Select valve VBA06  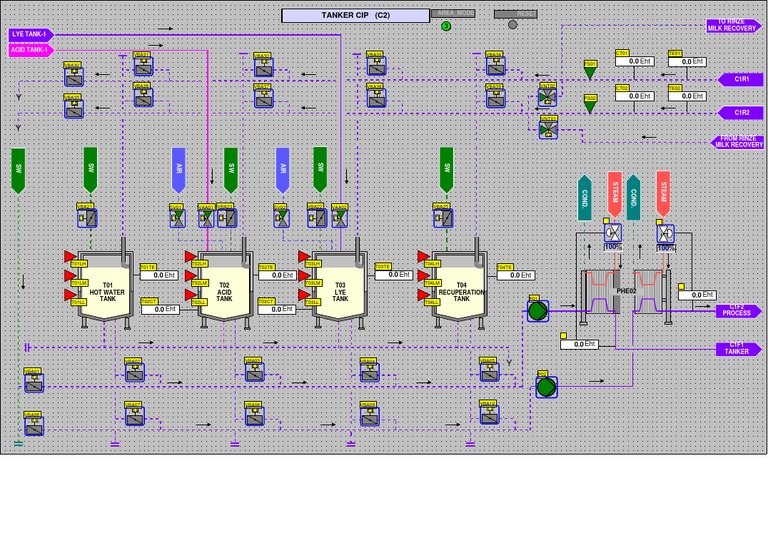(34, 426)
